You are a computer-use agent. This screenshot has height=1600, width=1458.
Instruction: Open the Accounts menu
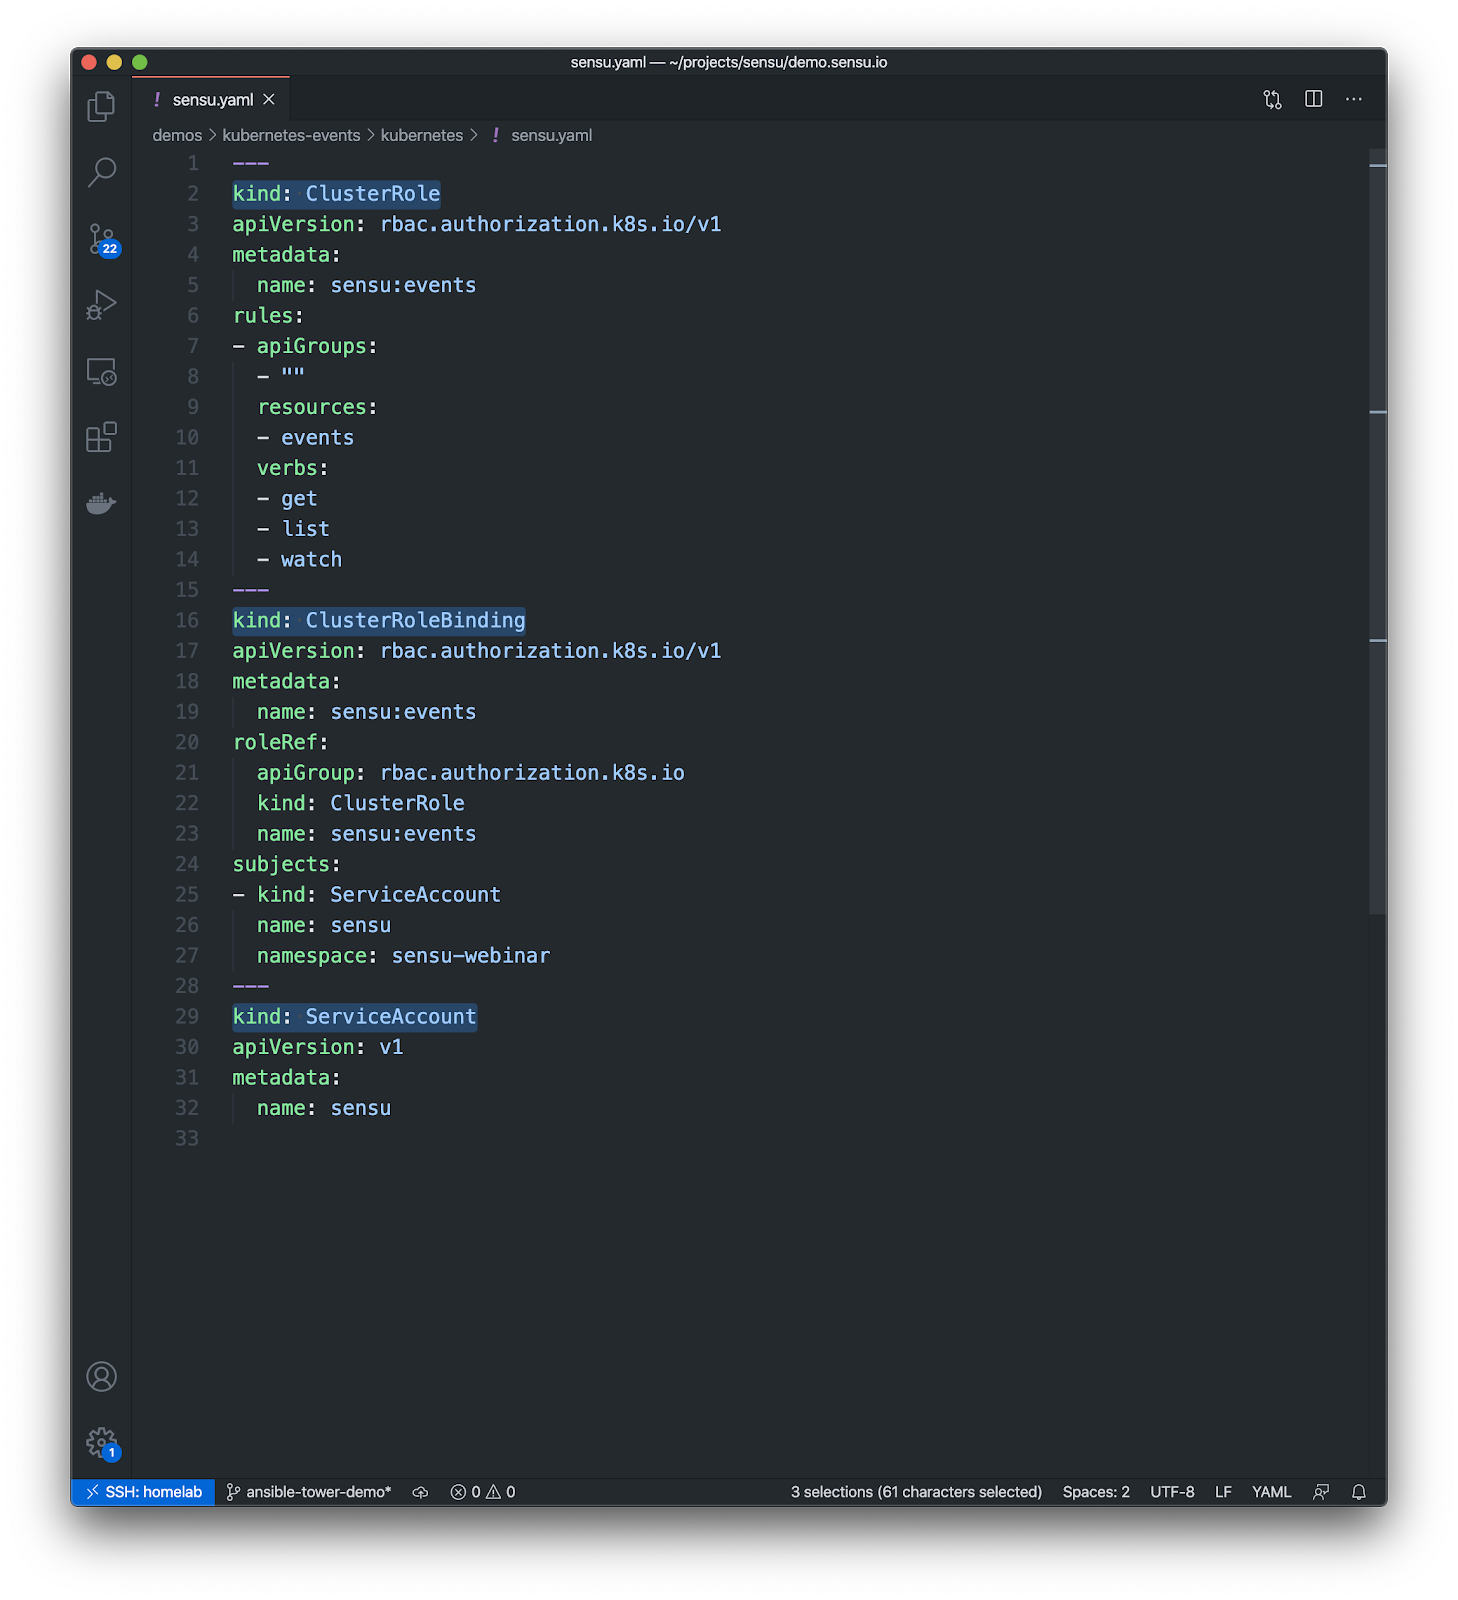click(x=101, y=1377)
